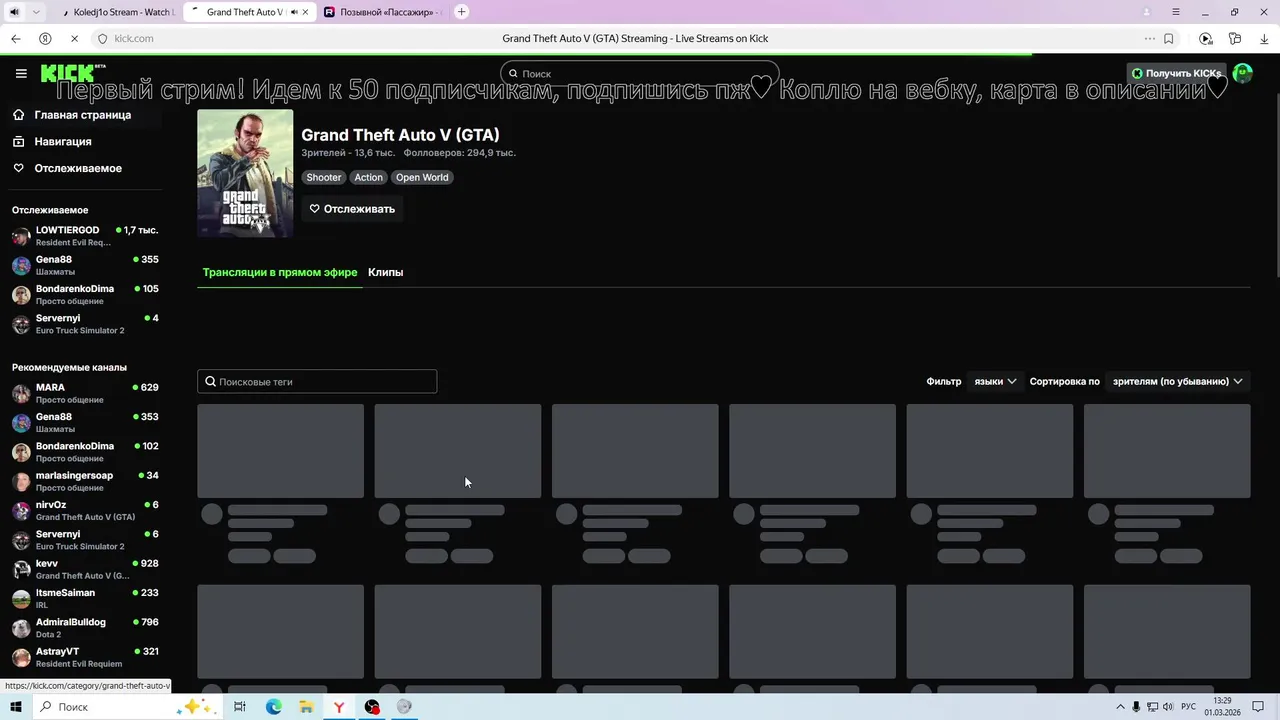Mute audio on Grand Theft Auto tab

pos(293,12)
